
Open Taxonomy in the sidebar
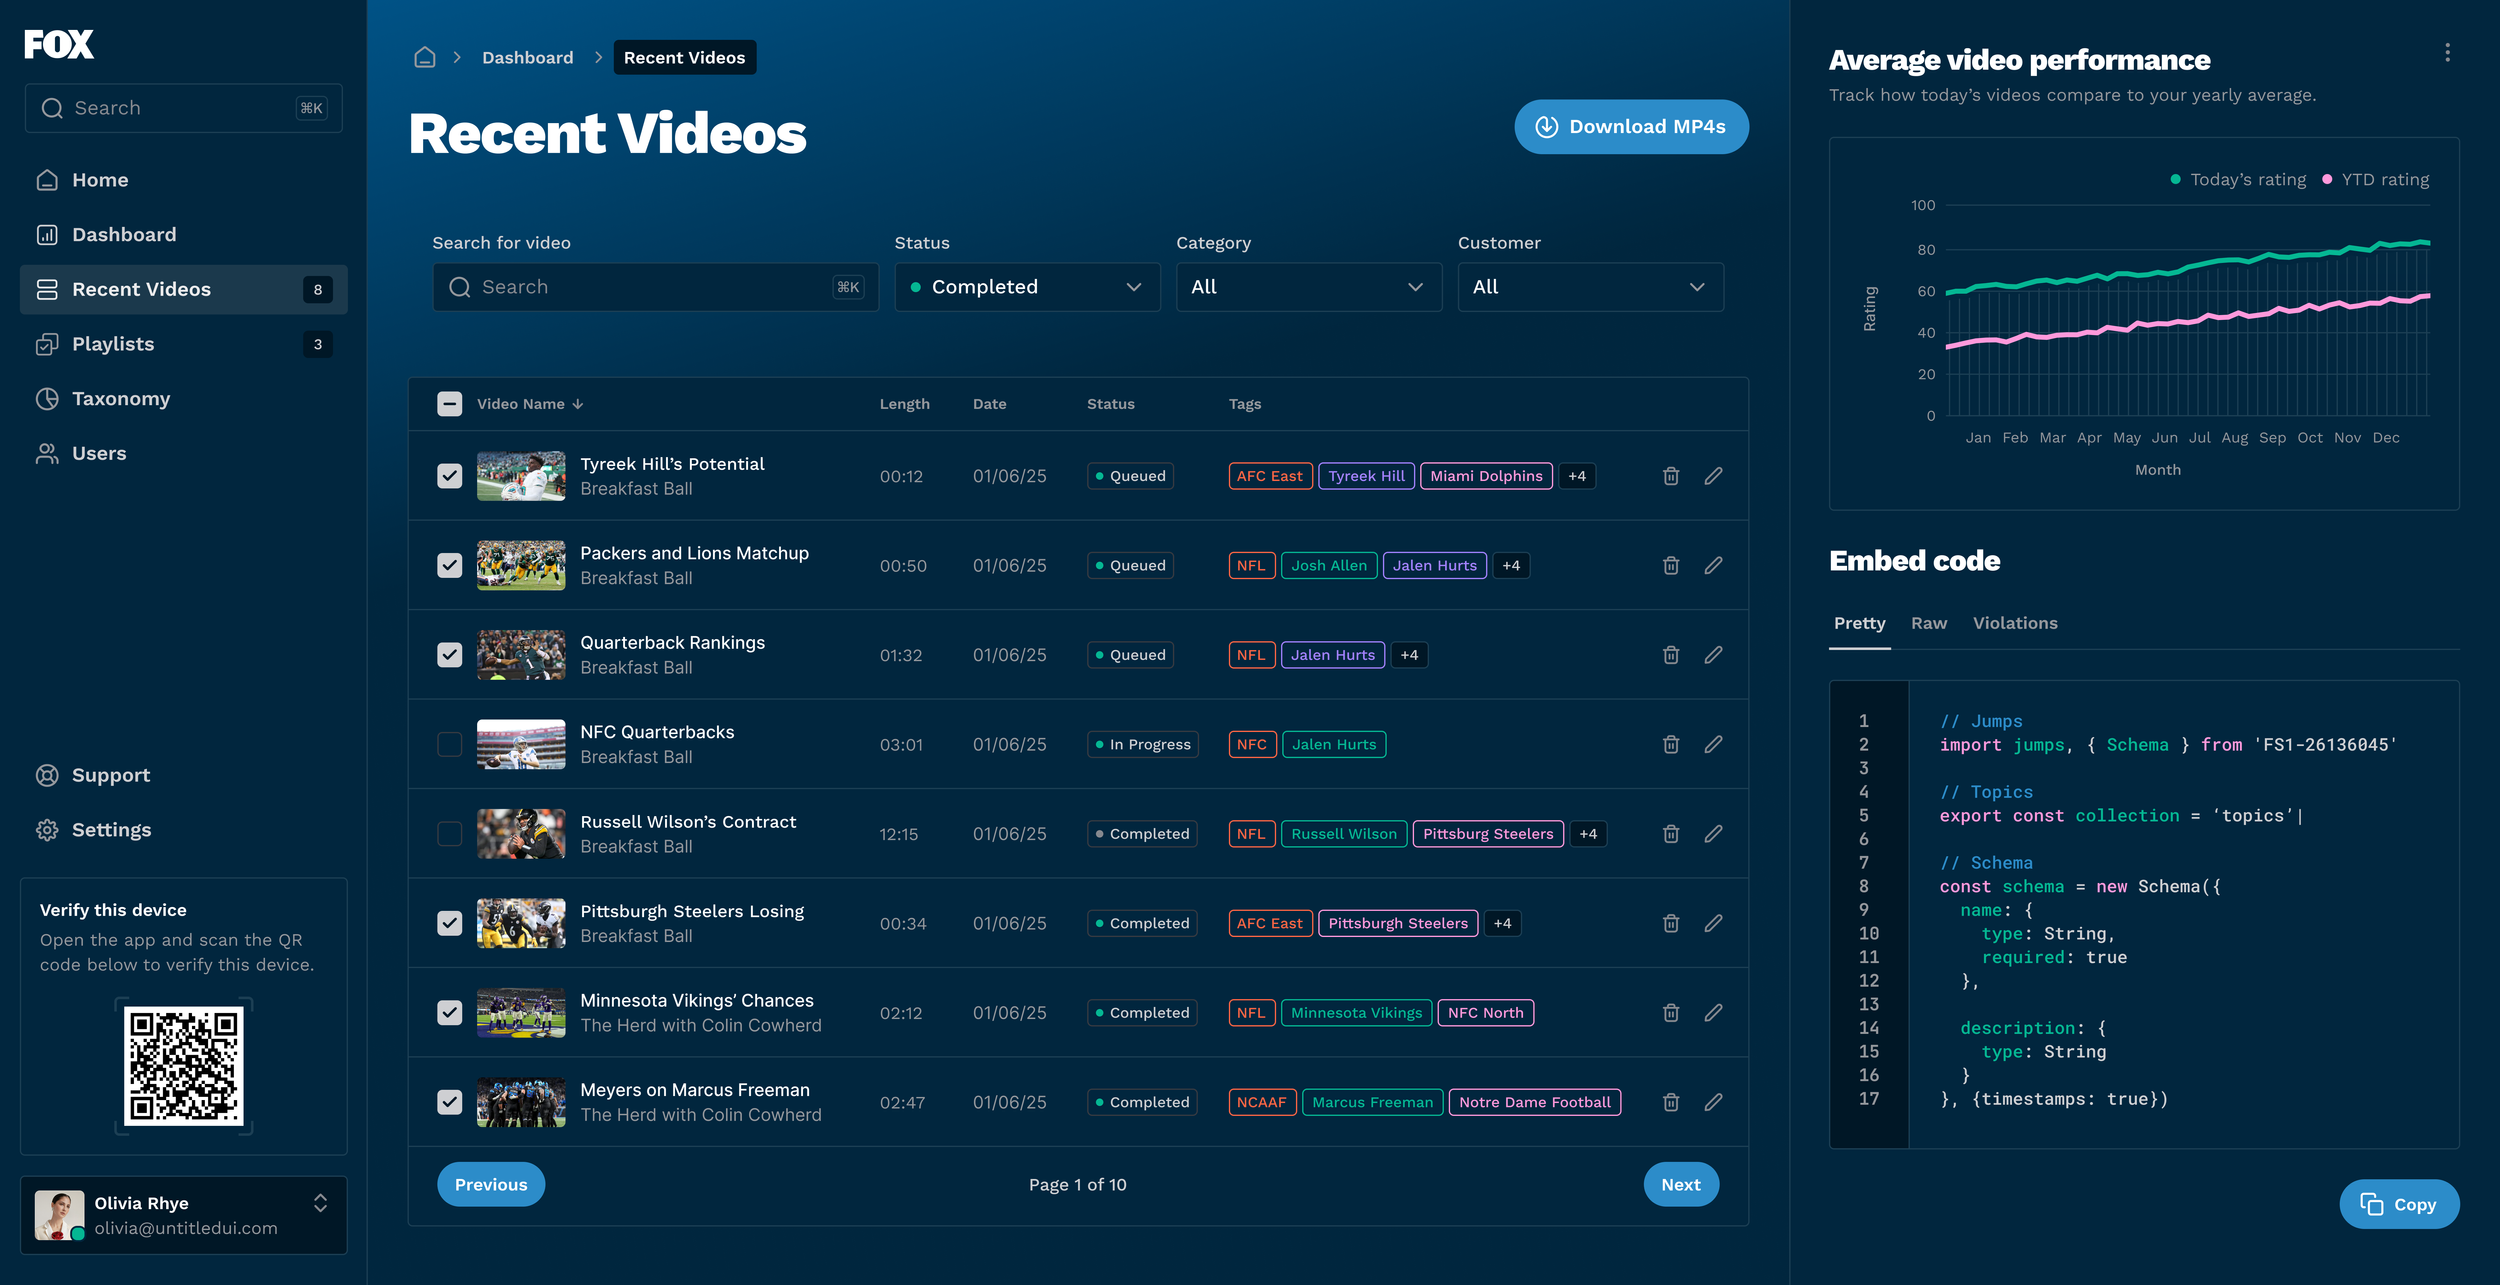point(184,399)
